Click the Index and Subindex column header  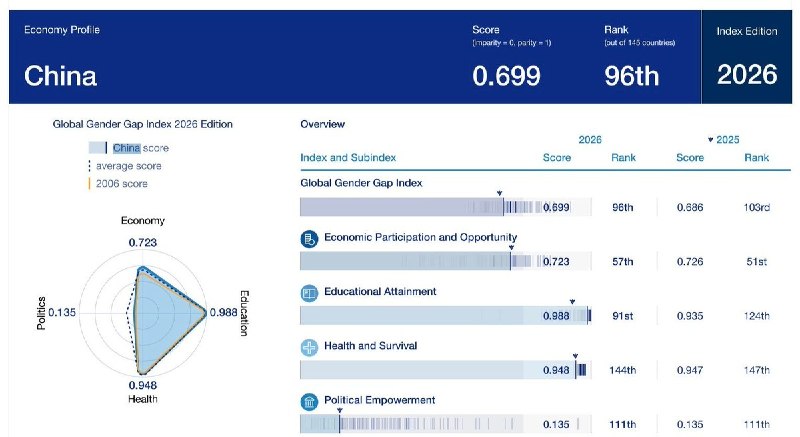(x=348, y=158)
